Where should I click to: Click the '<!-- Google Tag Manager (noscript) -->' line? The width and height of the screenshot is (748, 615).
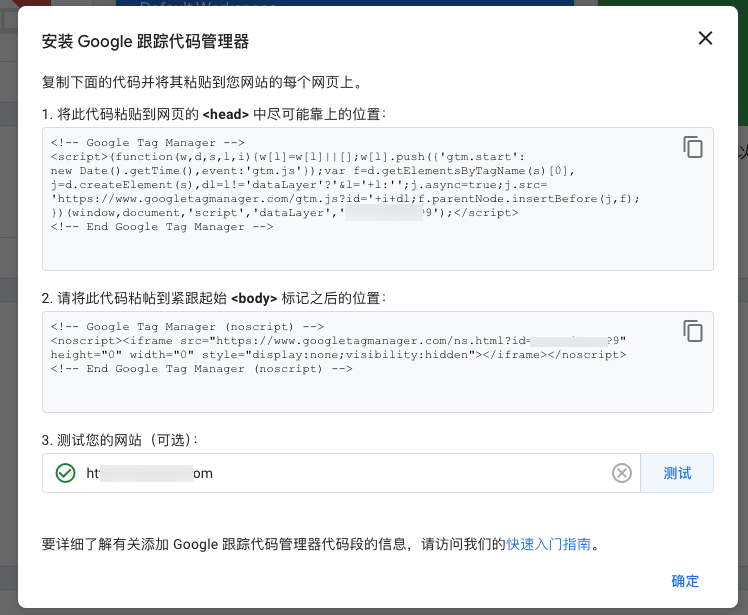click(187, 327)
